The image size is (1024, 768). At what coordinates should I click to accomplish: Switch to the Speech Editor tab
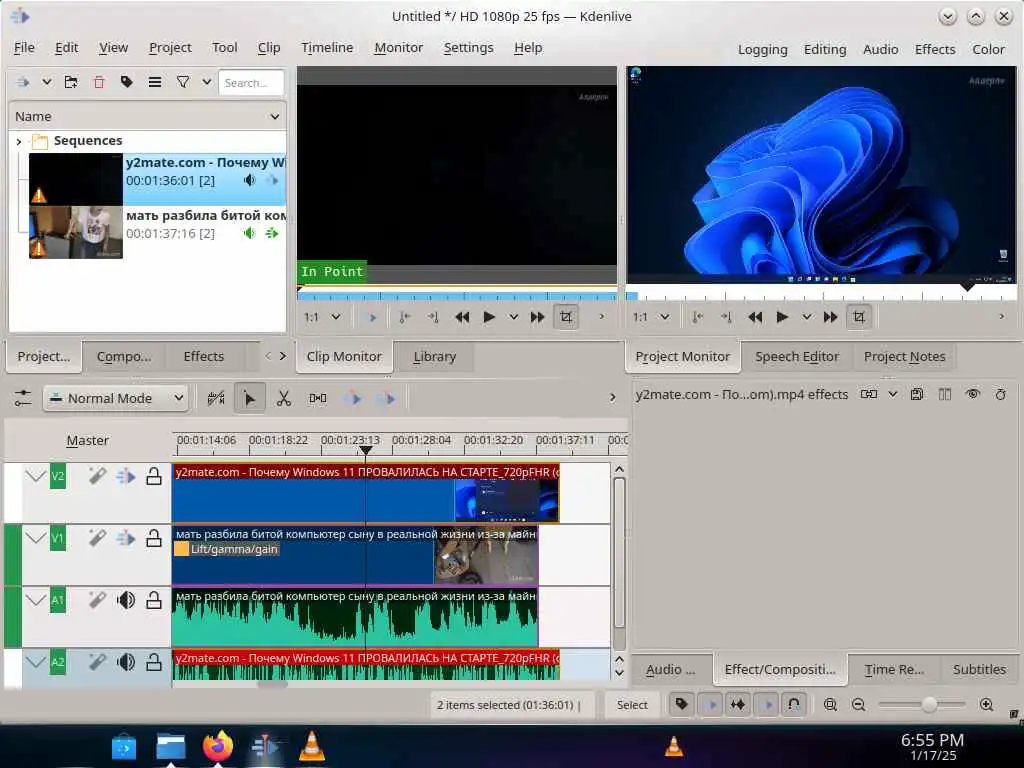pyautogui.click(x=797, y=357)
